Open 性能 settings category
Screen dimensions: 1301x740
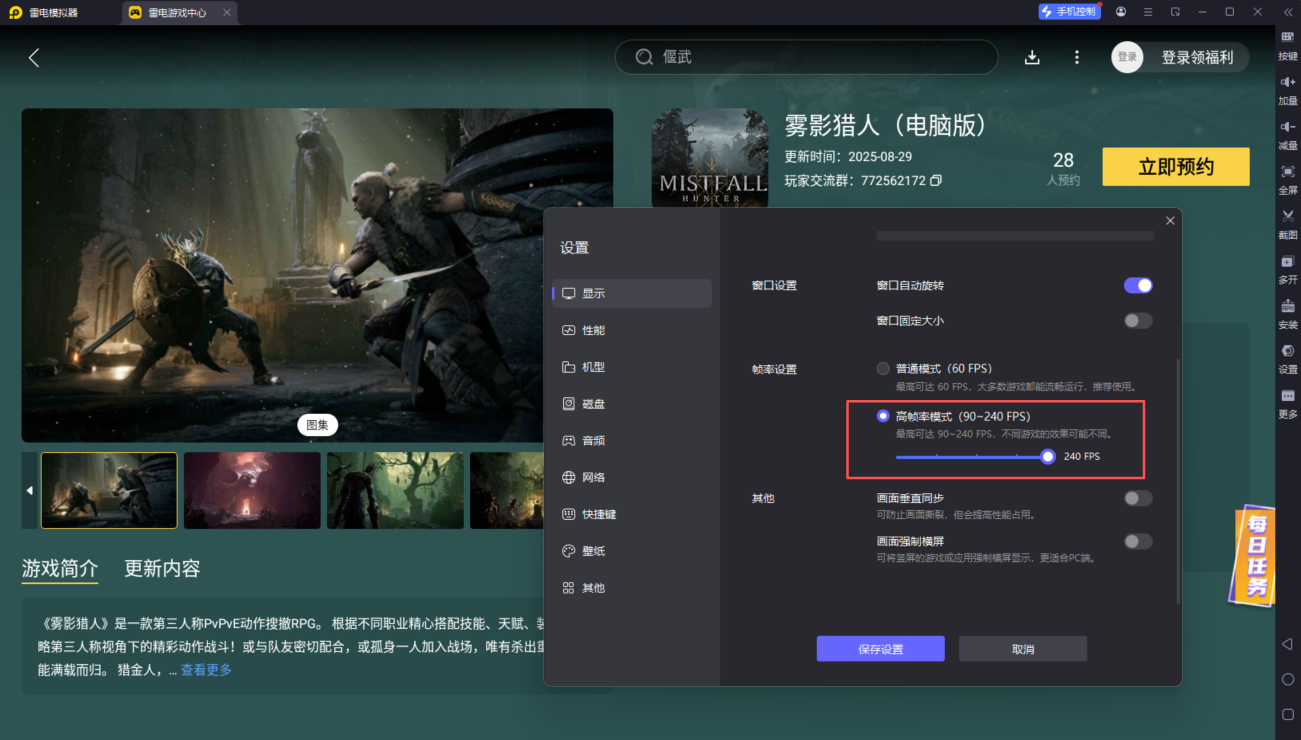click(x=632, y=330)
